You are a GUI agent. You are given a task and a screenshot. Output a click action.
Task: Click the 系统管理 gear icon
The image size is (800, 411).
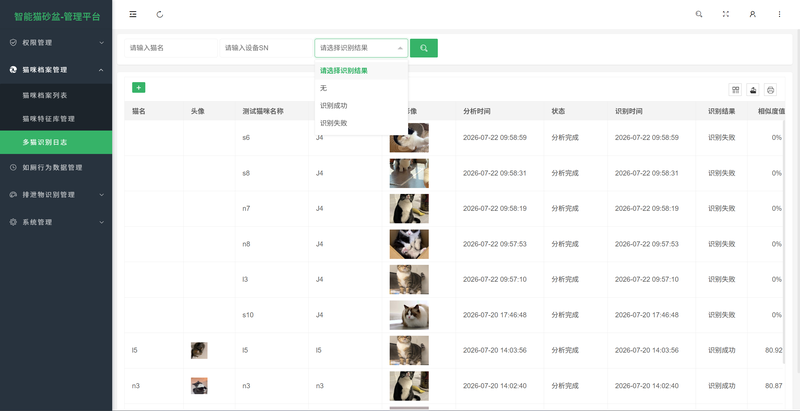pyautogui.click(x=13, y=222)
